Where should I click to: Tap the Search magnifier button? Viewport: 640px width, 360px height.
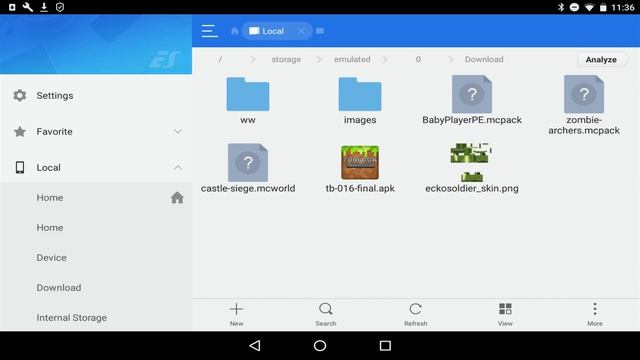(x=326, y=313)
